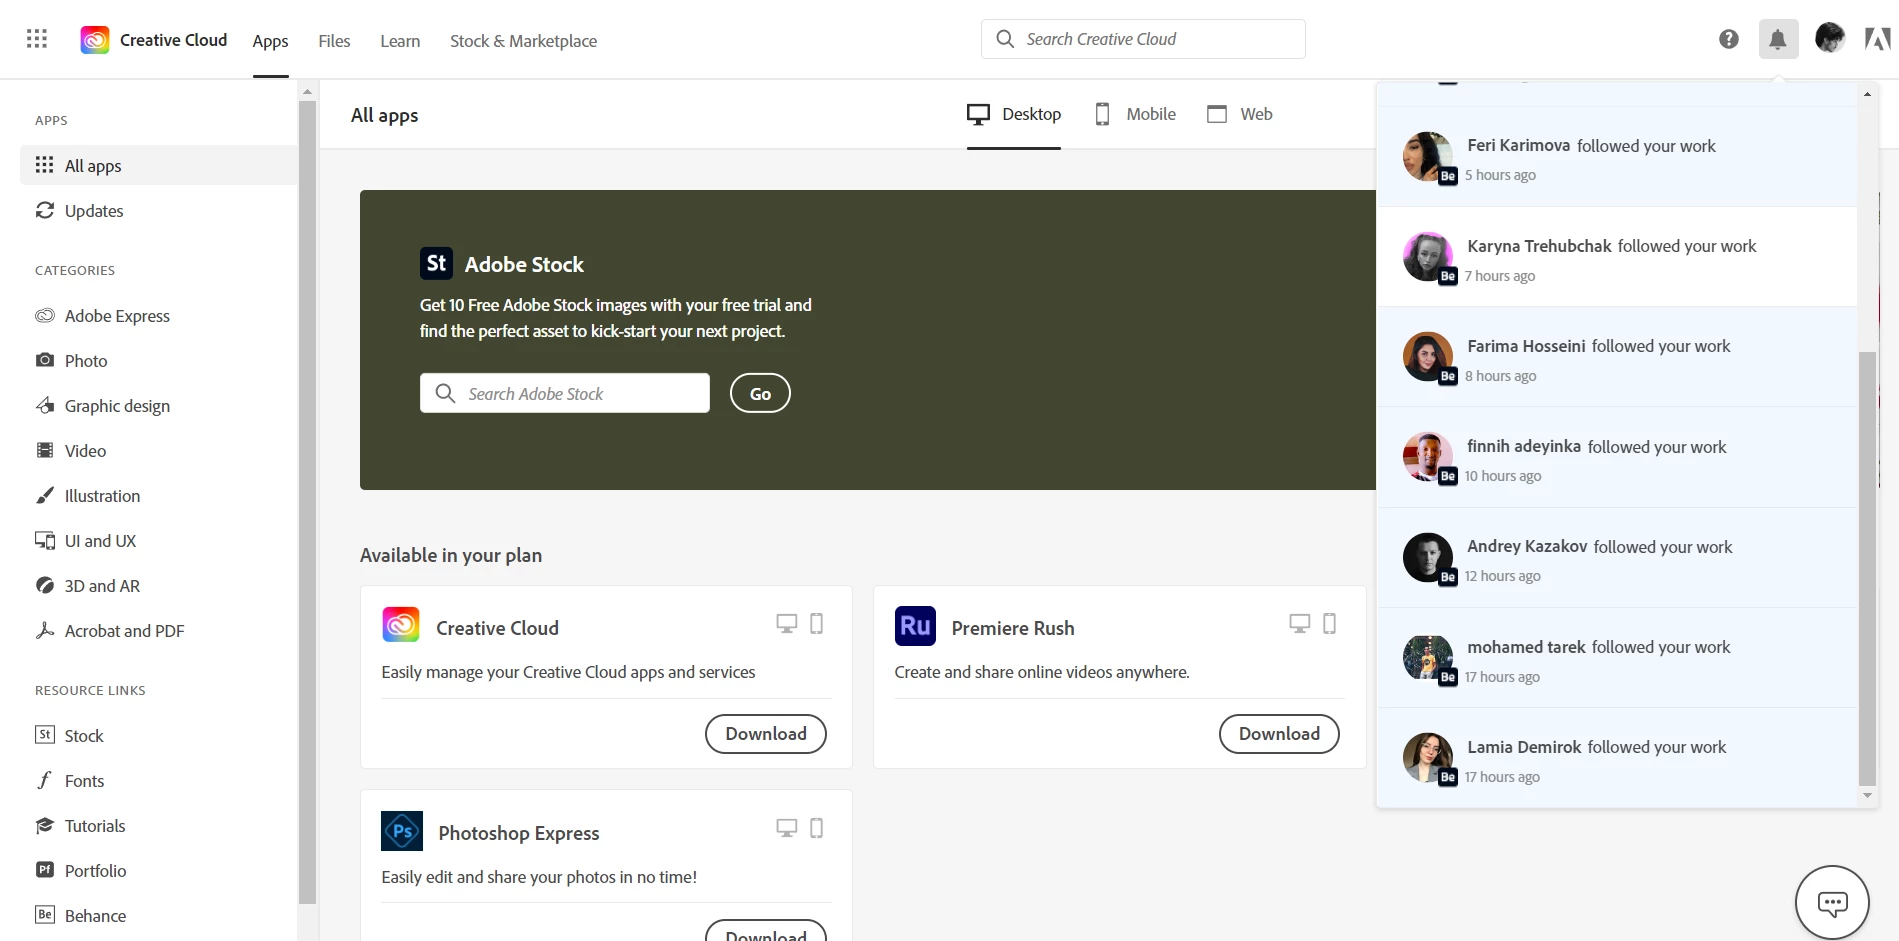Click Andrey Kazakov's avatar thumbnail
Screen dimensions: 1899x941
point(1428,557)
